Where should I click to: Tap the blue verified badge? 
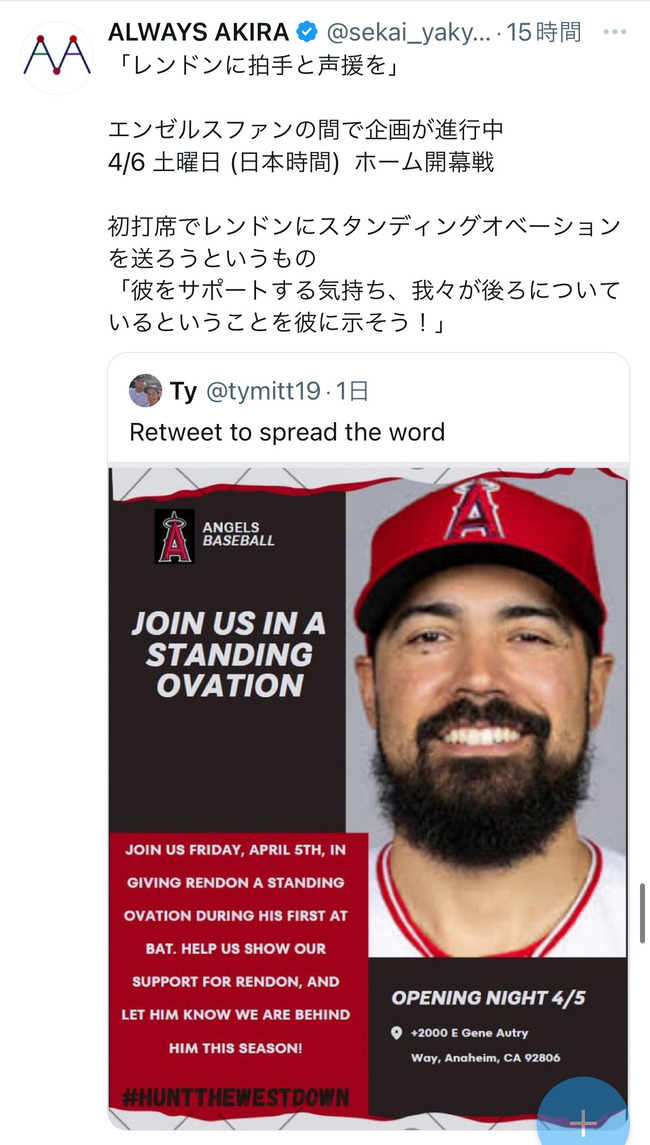click(305, 33)
